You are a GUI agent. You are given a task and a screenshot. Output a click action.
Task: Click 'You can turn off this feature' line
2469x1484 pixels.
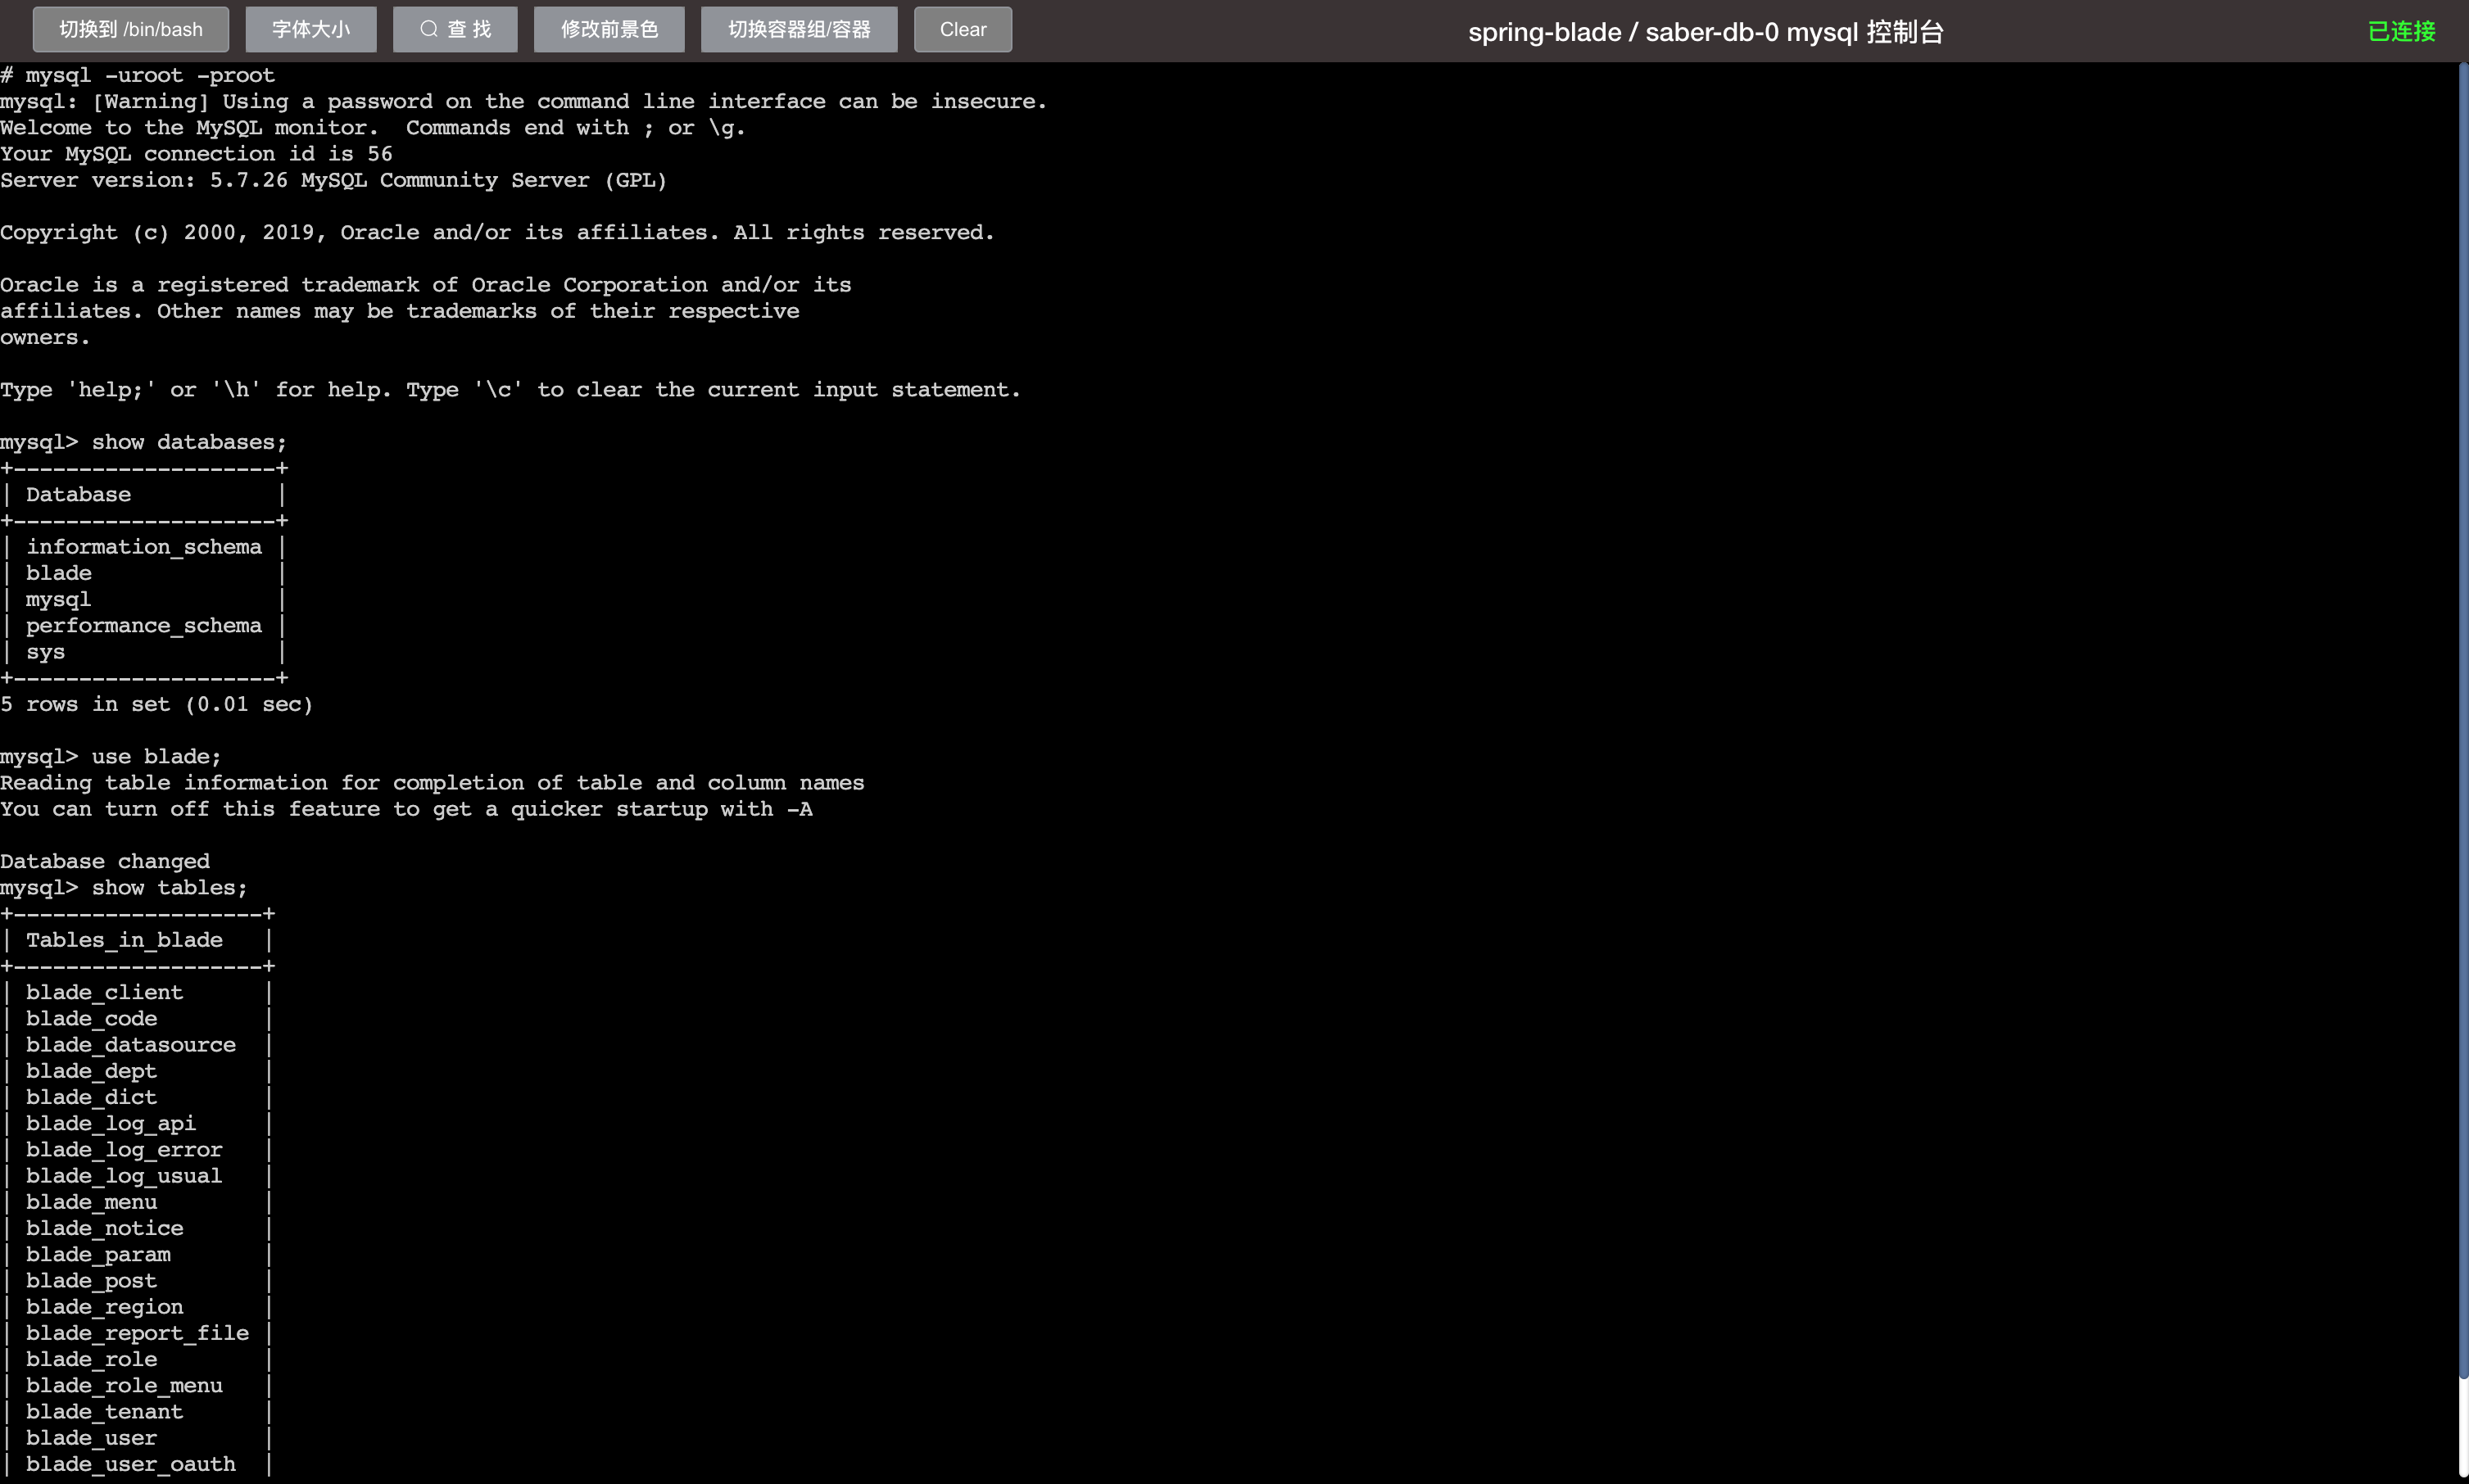pyautogui.click(x=406, y=809)
